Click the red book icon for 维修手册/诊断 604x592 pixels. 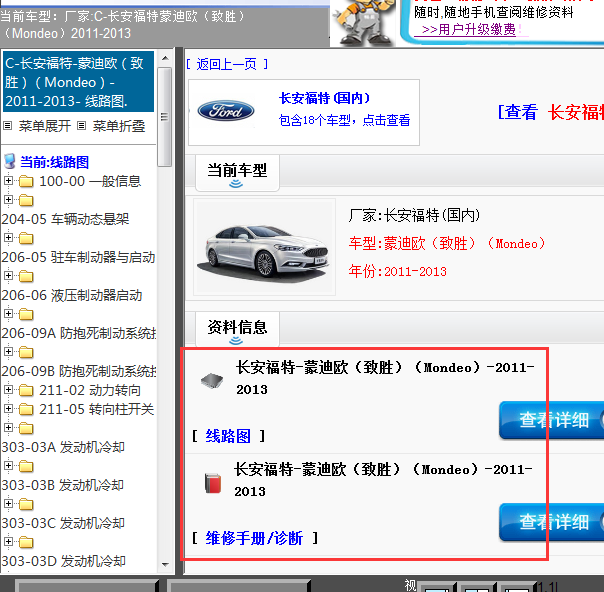pyautogui.click(x=213, y=483)
